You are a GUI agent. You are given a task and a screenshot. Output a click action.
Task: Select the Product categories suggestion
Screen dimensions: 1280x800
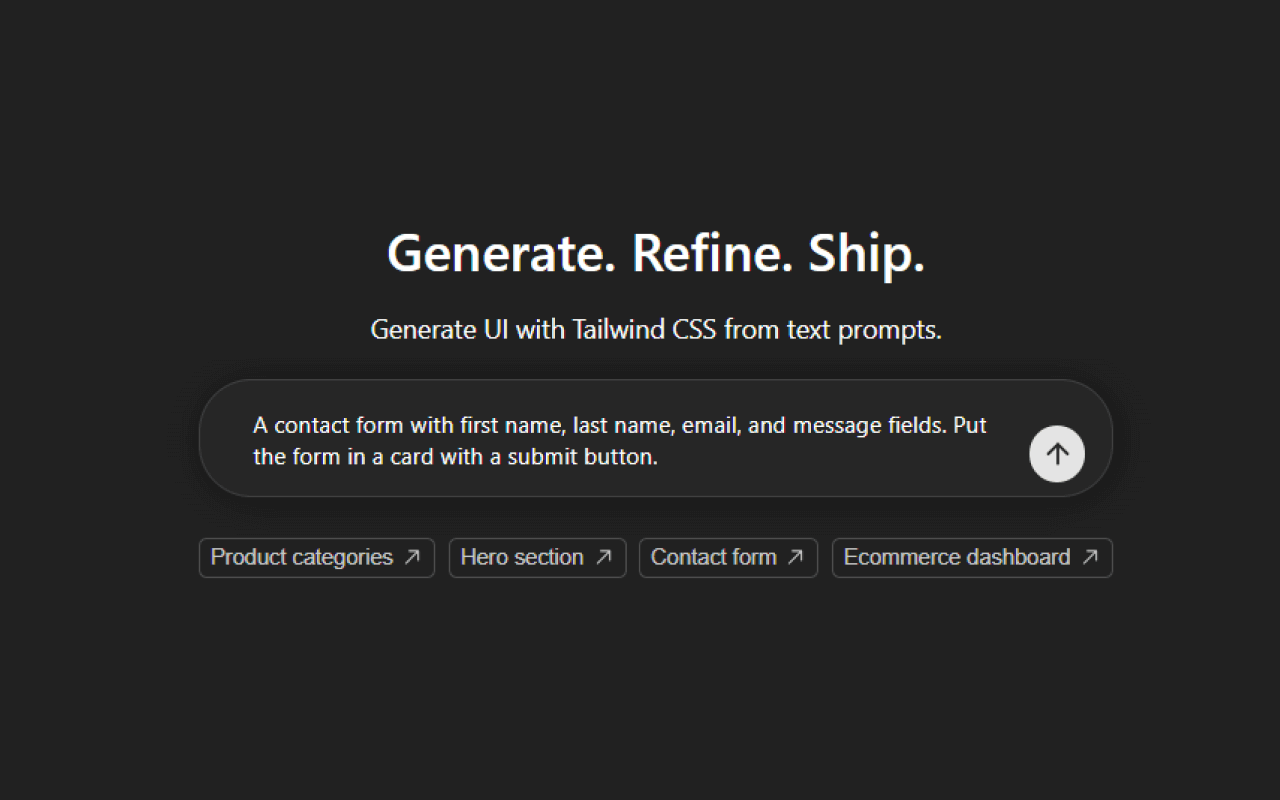(x=316, y=557)
